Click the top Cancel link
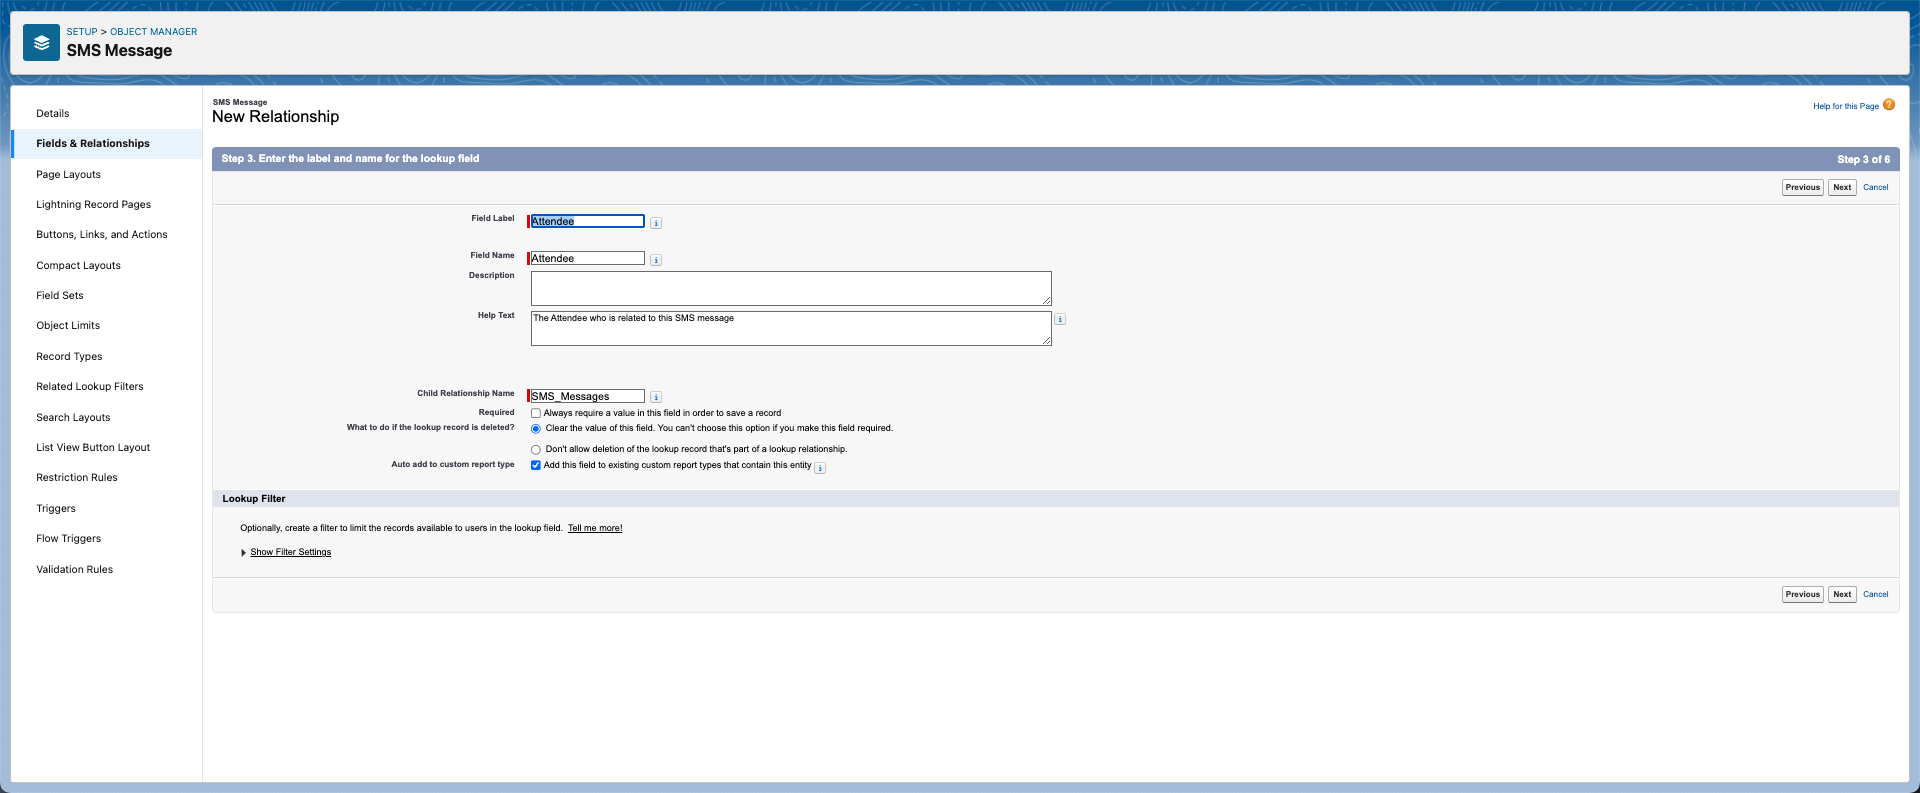Viewport: 1920px width, 793px height. [1875, 187]
